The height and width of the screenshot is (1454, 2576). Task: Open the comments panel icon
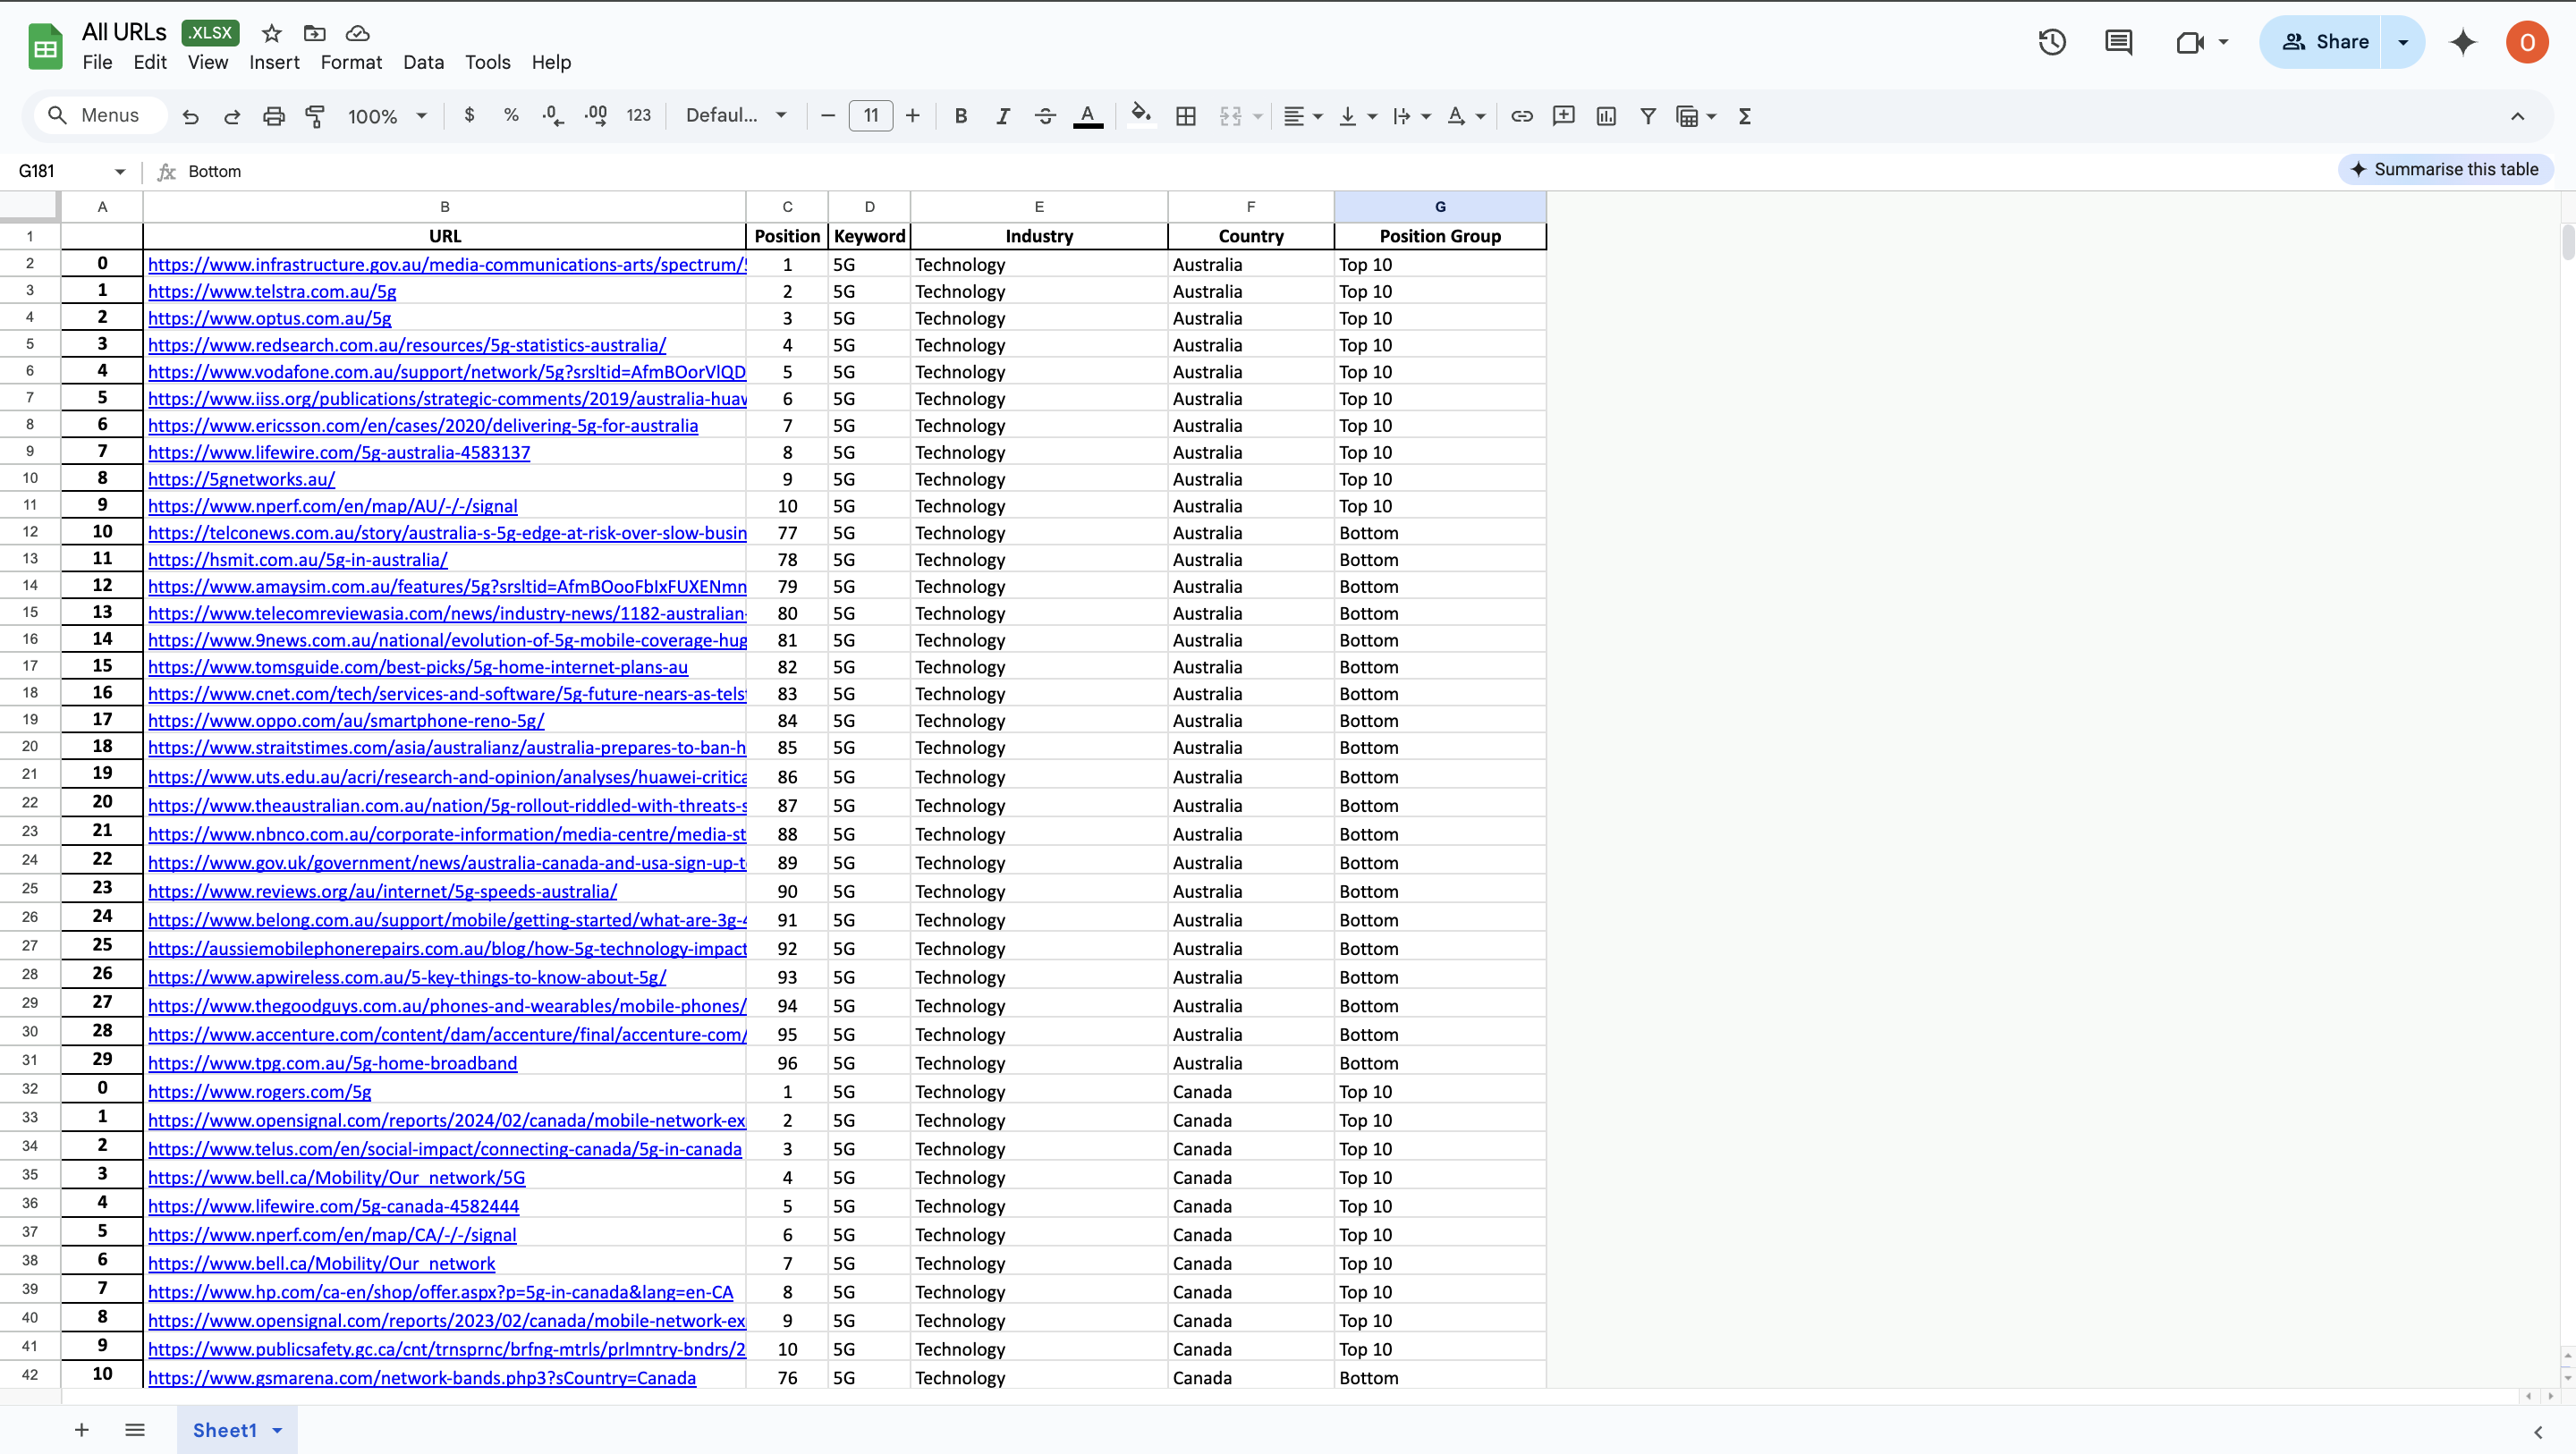pyautogui.click(x=2118, y=42)
